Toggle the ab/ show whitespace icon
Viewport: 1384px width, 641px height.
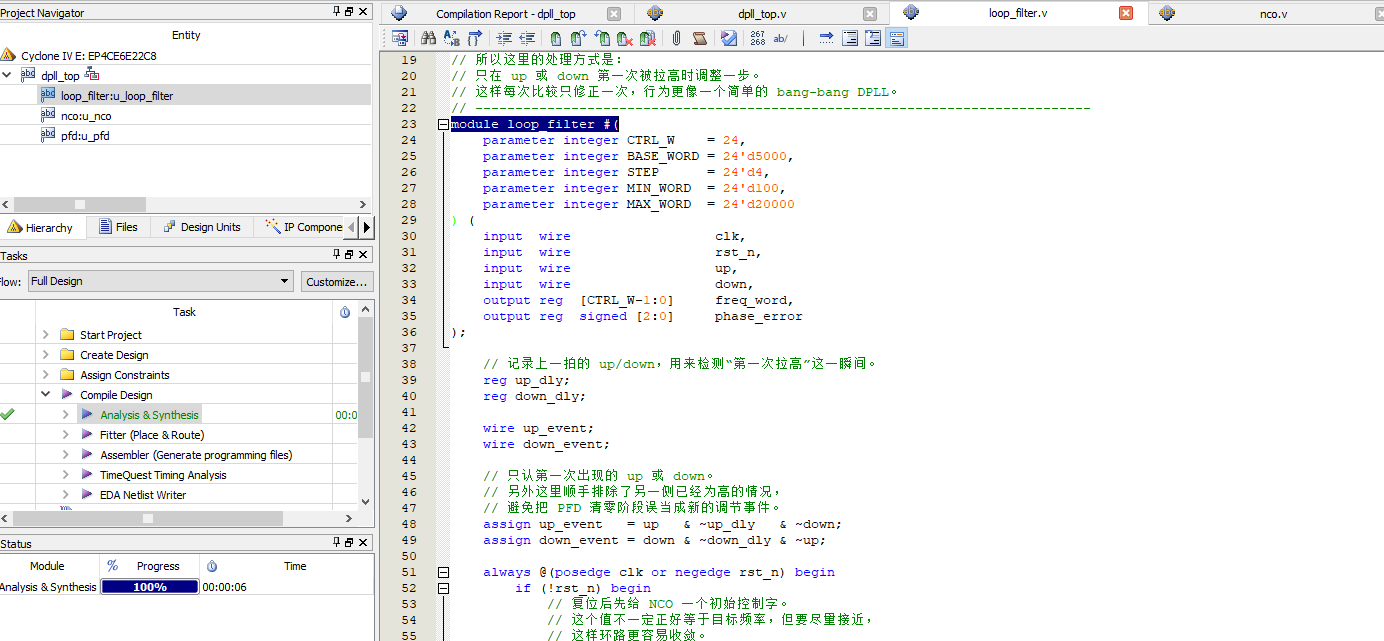point(780,38)
